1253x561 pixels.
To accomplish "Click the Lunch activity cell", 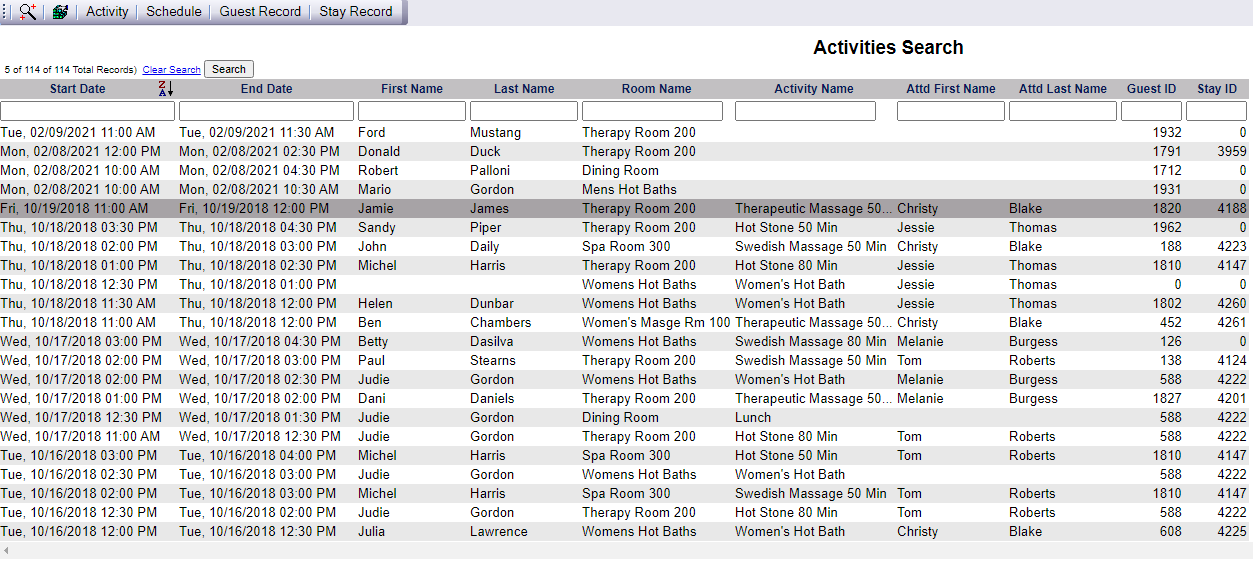I will point(753,417).
